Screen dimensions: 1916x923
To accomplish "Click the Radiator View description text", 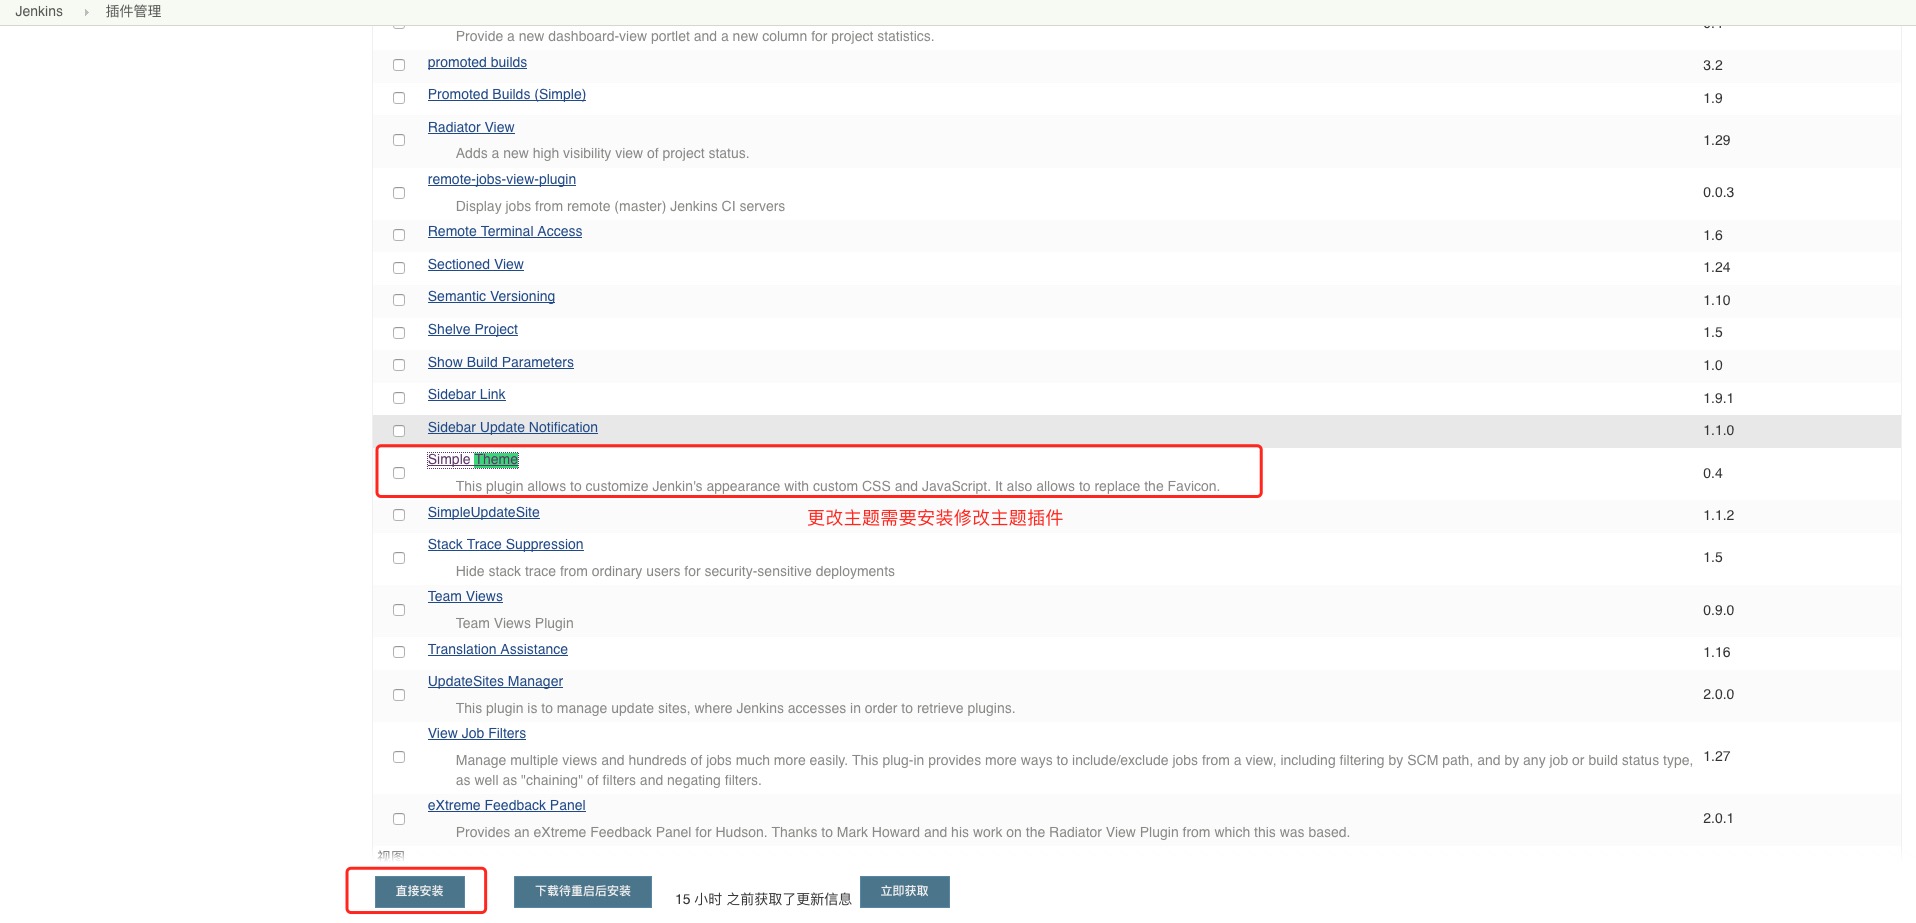I will click(x=602, y=153).
